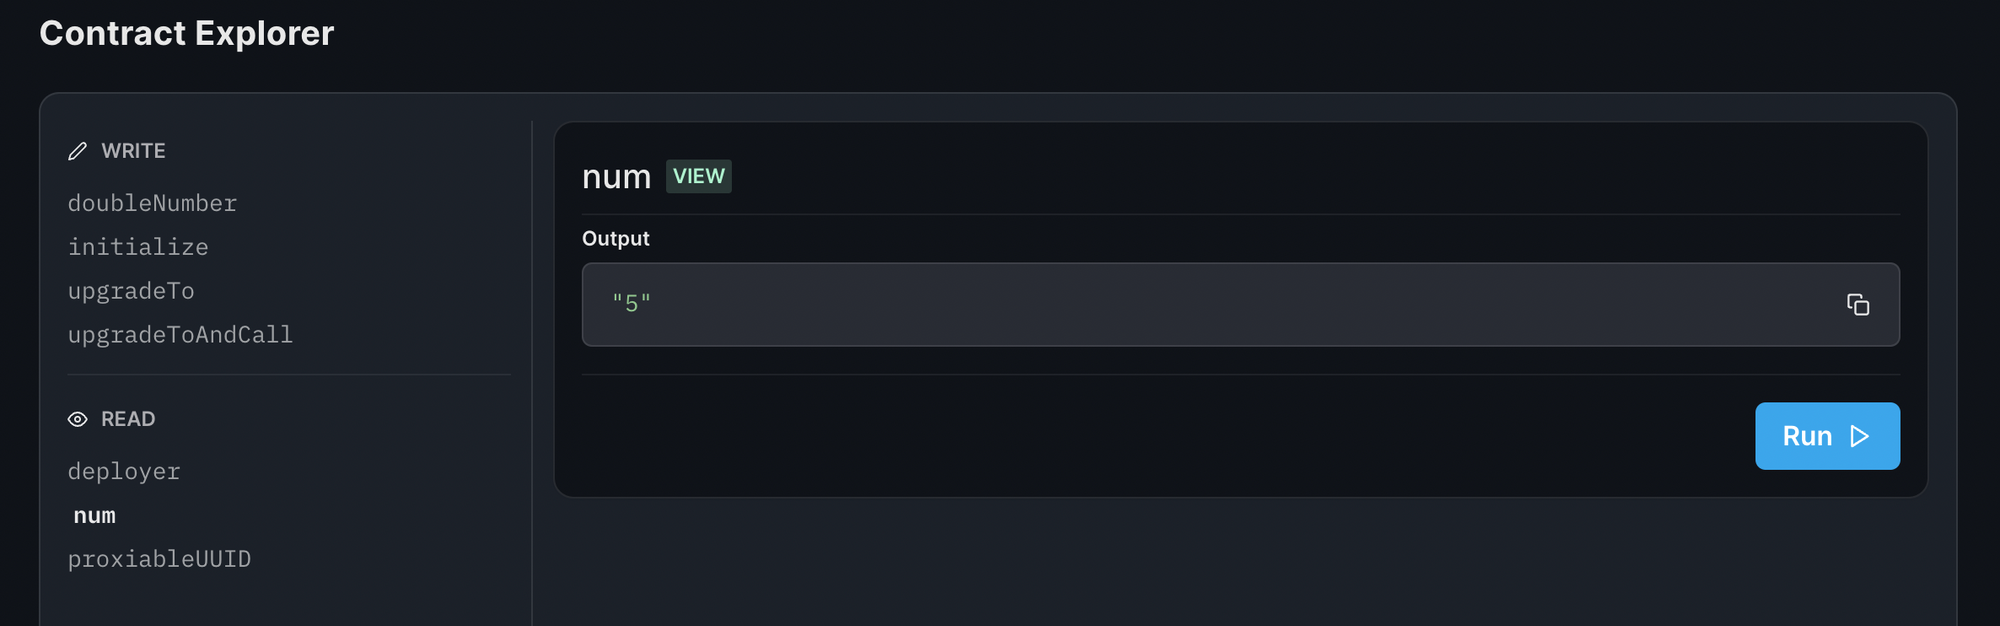Select the upgradeTo function

(x=131, y=291)
